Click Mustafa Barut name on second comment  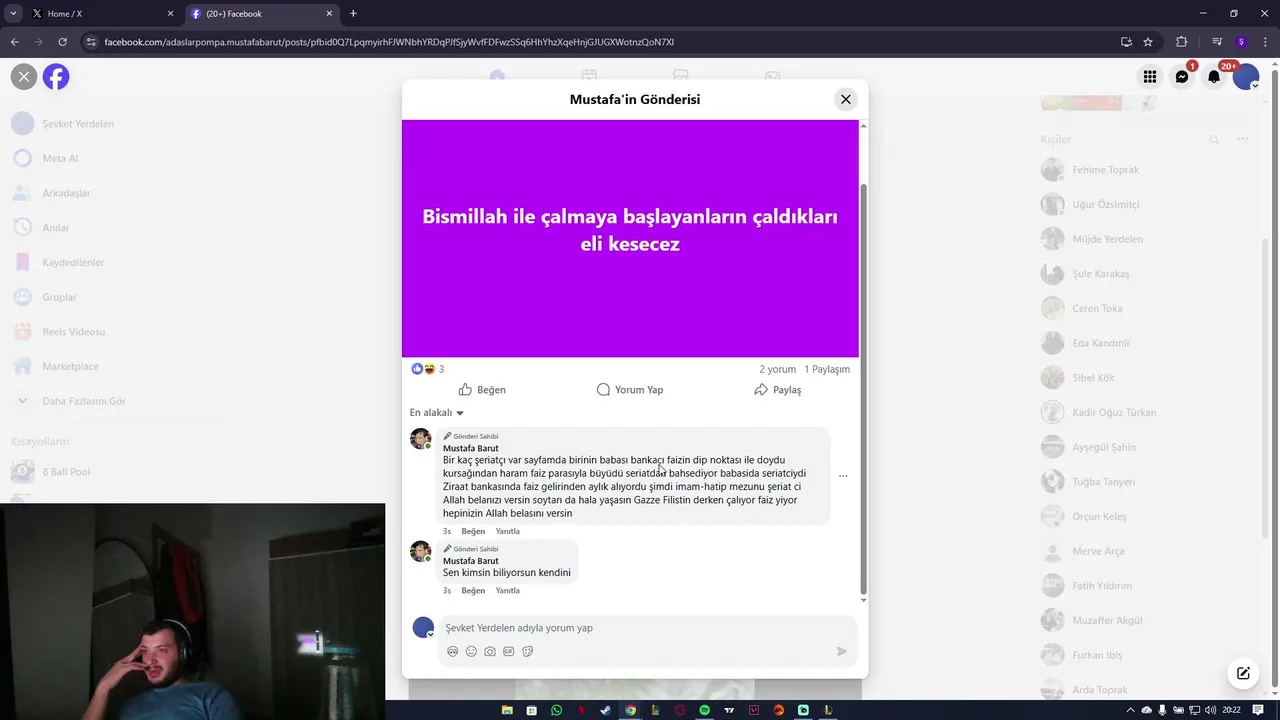pos(470,561)
